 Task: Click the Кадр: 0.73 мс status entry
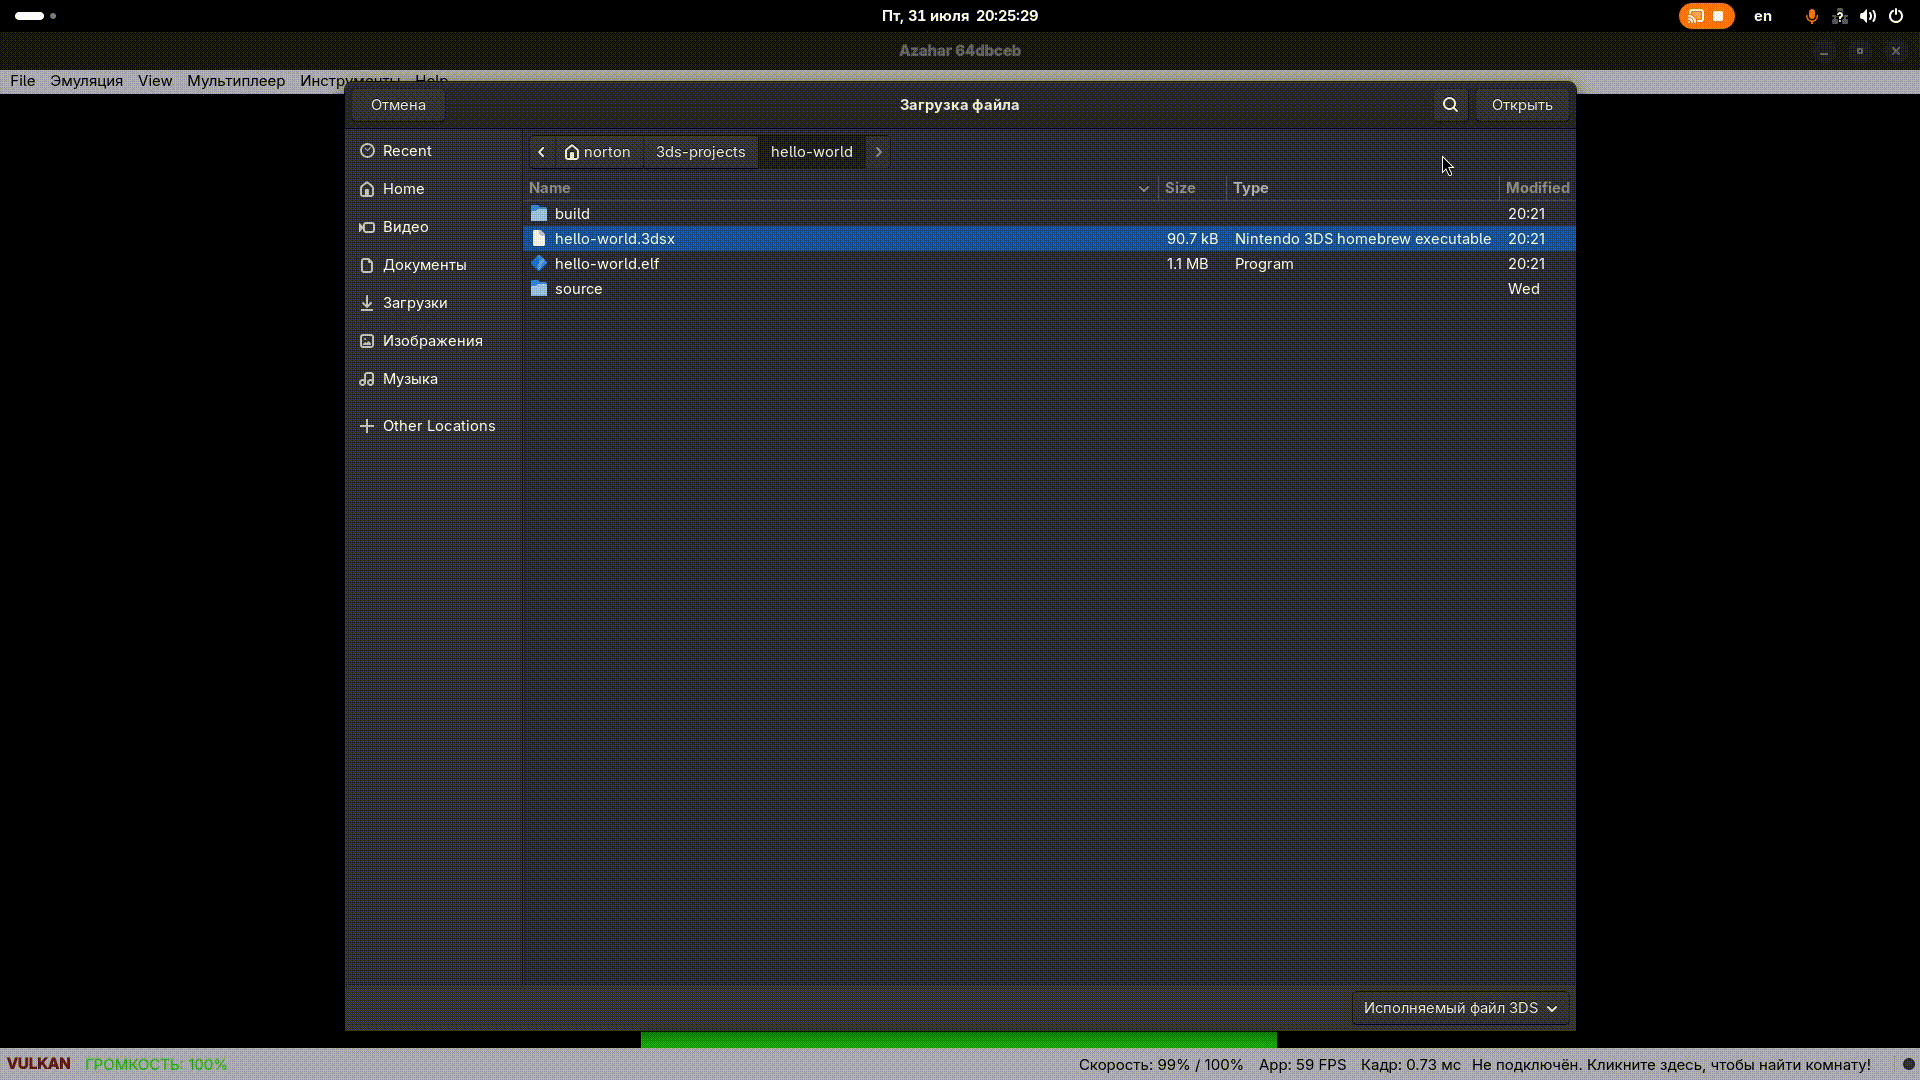pos(1410,1064)
